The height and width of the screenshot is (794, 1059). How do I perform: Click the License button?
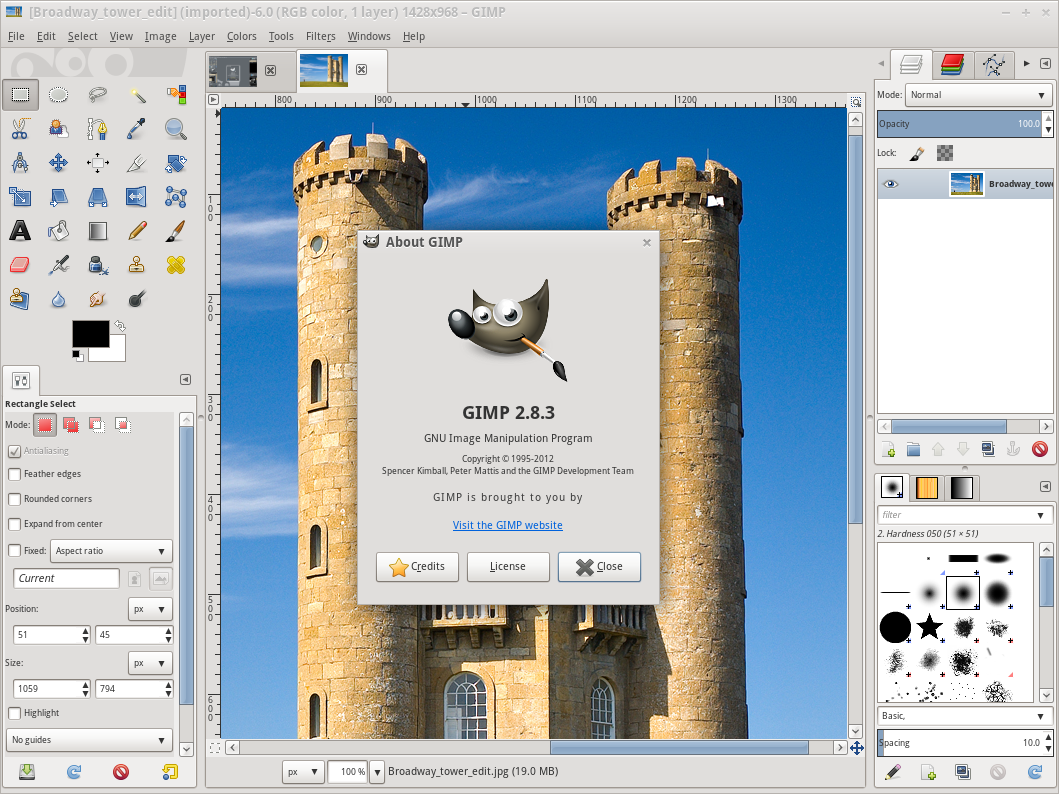point(508,566)
